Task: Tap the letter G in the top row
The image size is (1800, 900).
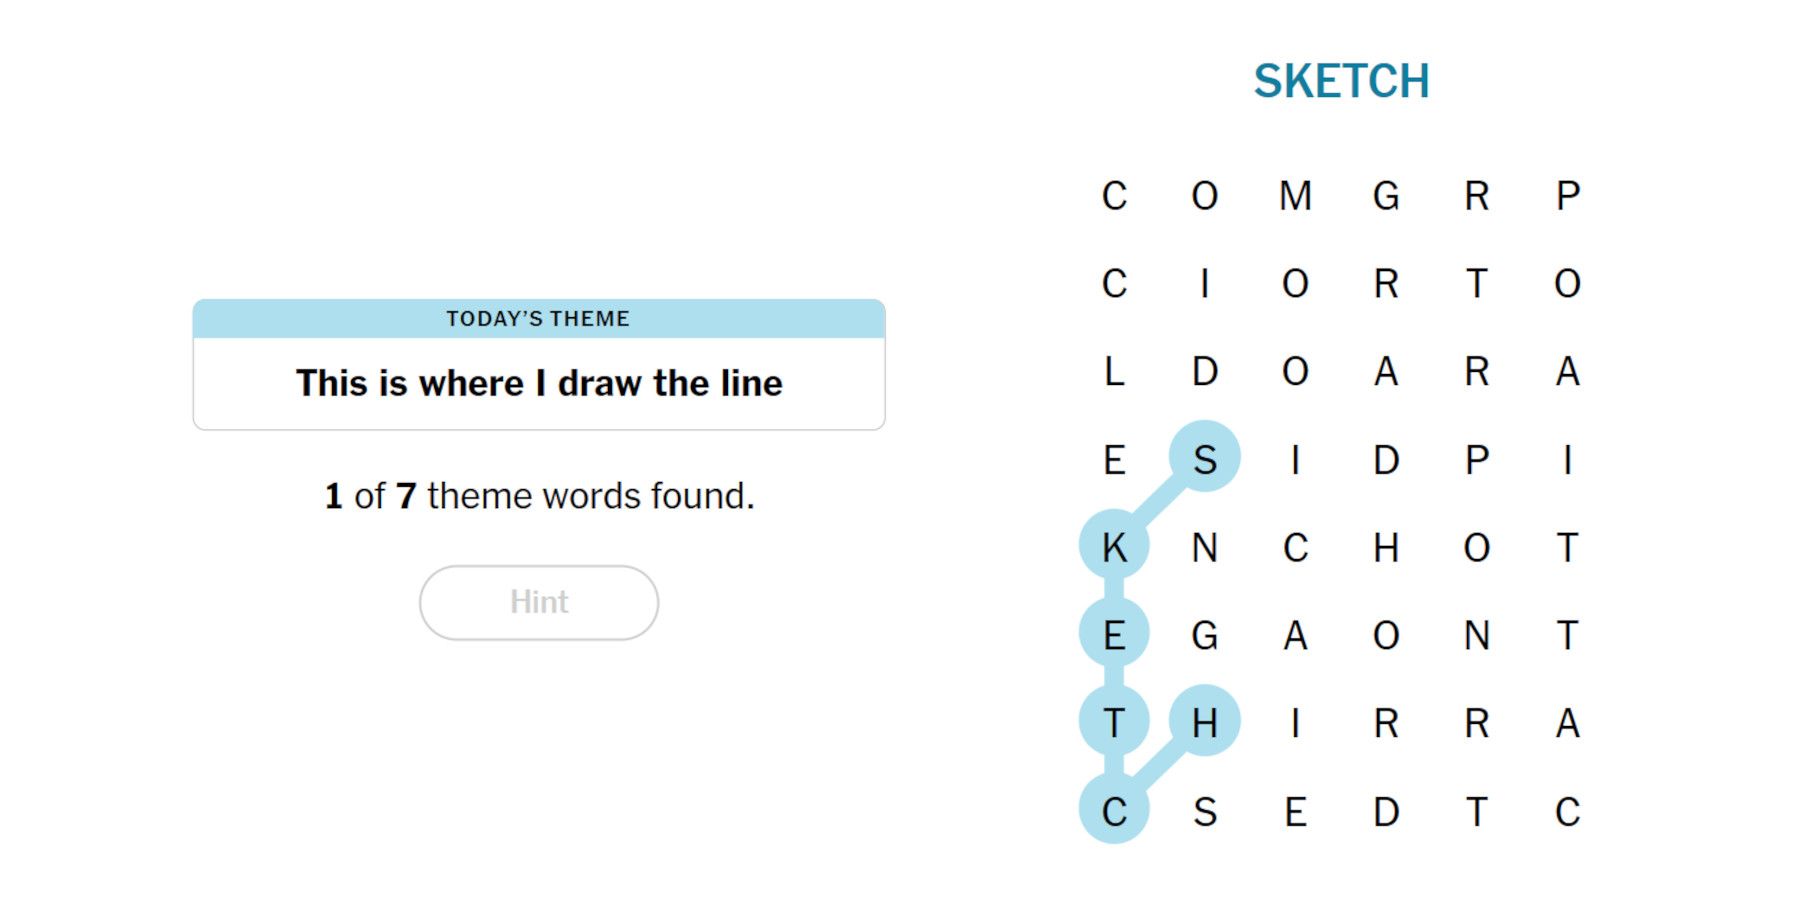Action: (x=1385, y=196)
